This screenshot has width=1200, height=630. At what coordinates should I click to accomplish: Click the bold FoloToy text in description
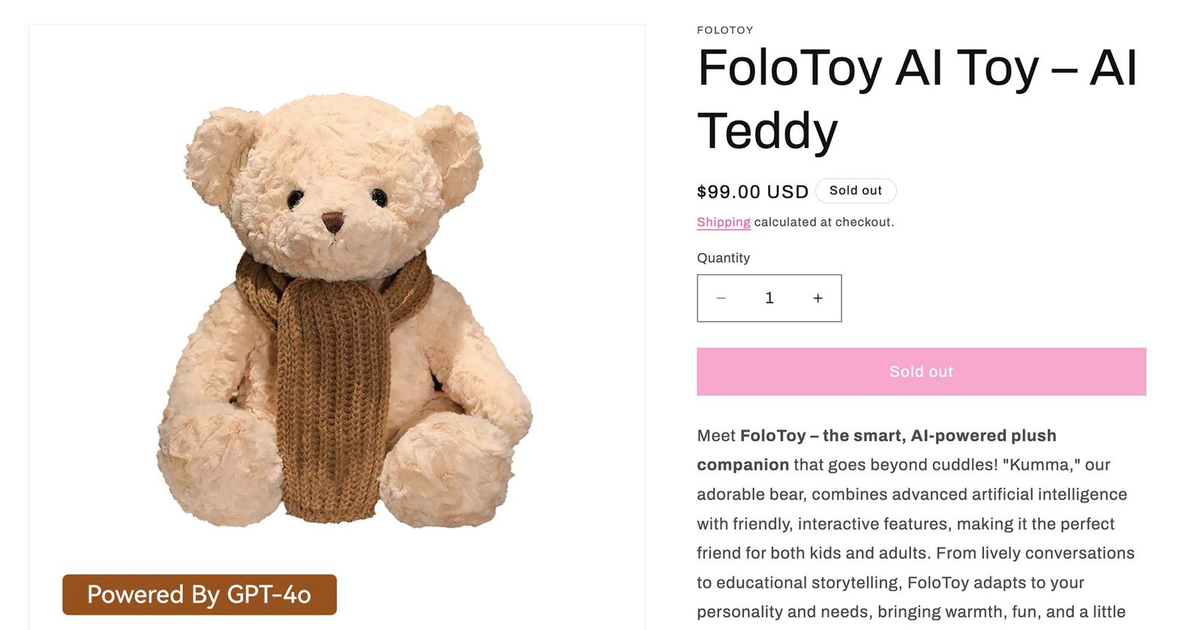coord(771,435)
